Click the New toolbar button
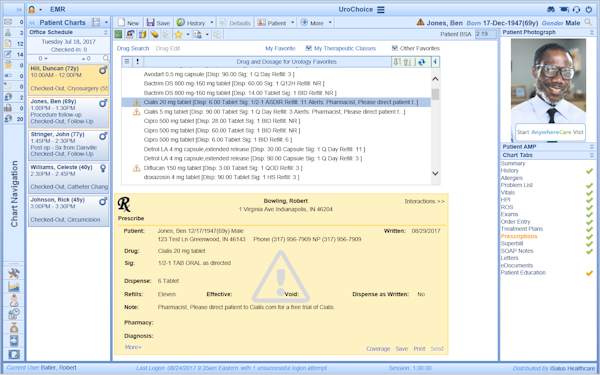 tap(128, 23)
